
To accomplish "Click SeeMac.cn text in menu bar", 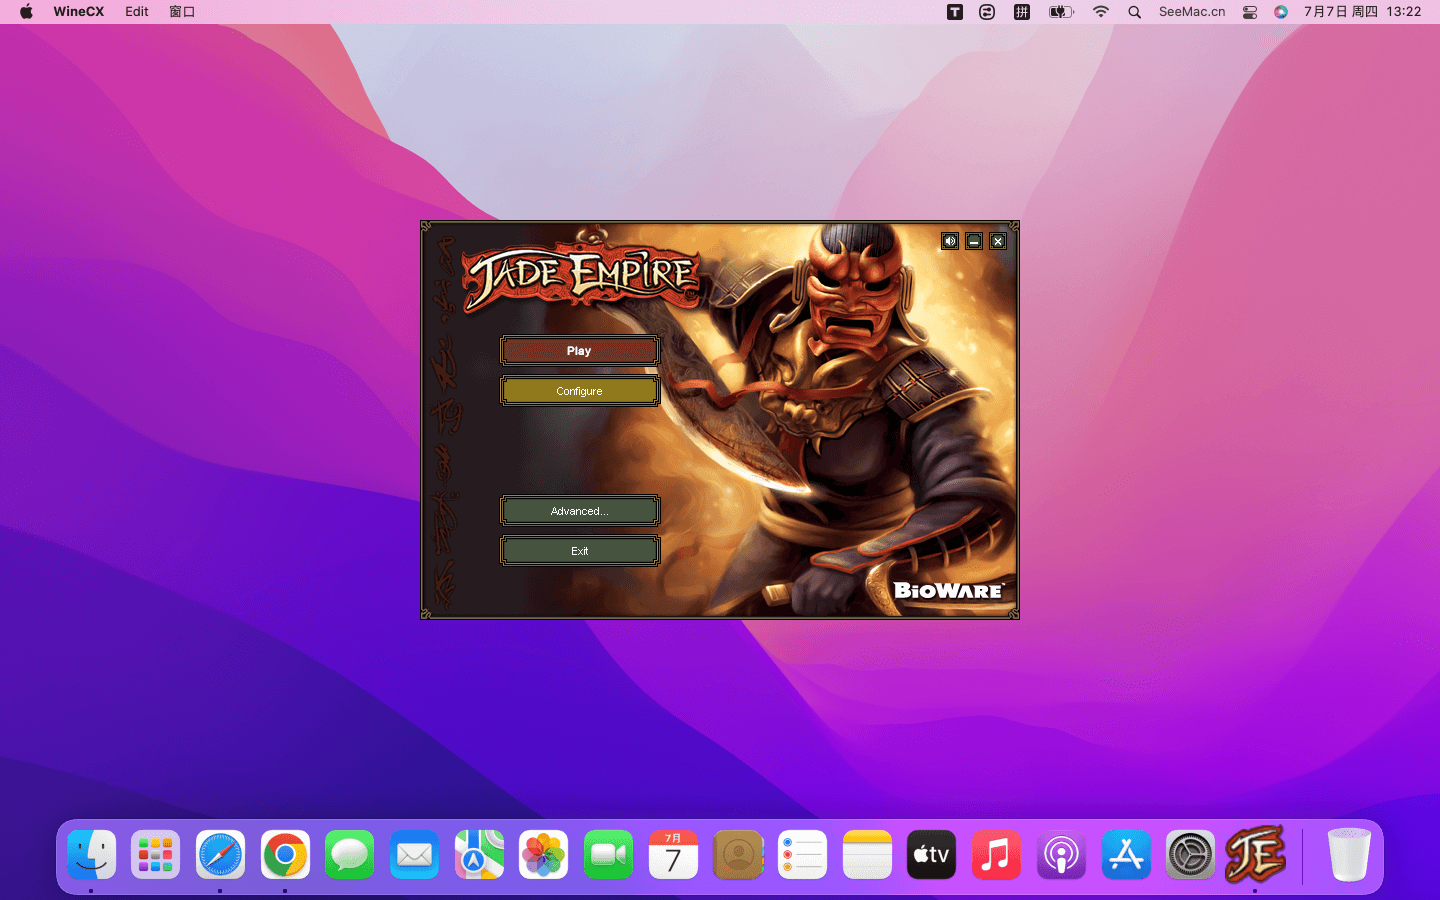I will (1192, 12).
